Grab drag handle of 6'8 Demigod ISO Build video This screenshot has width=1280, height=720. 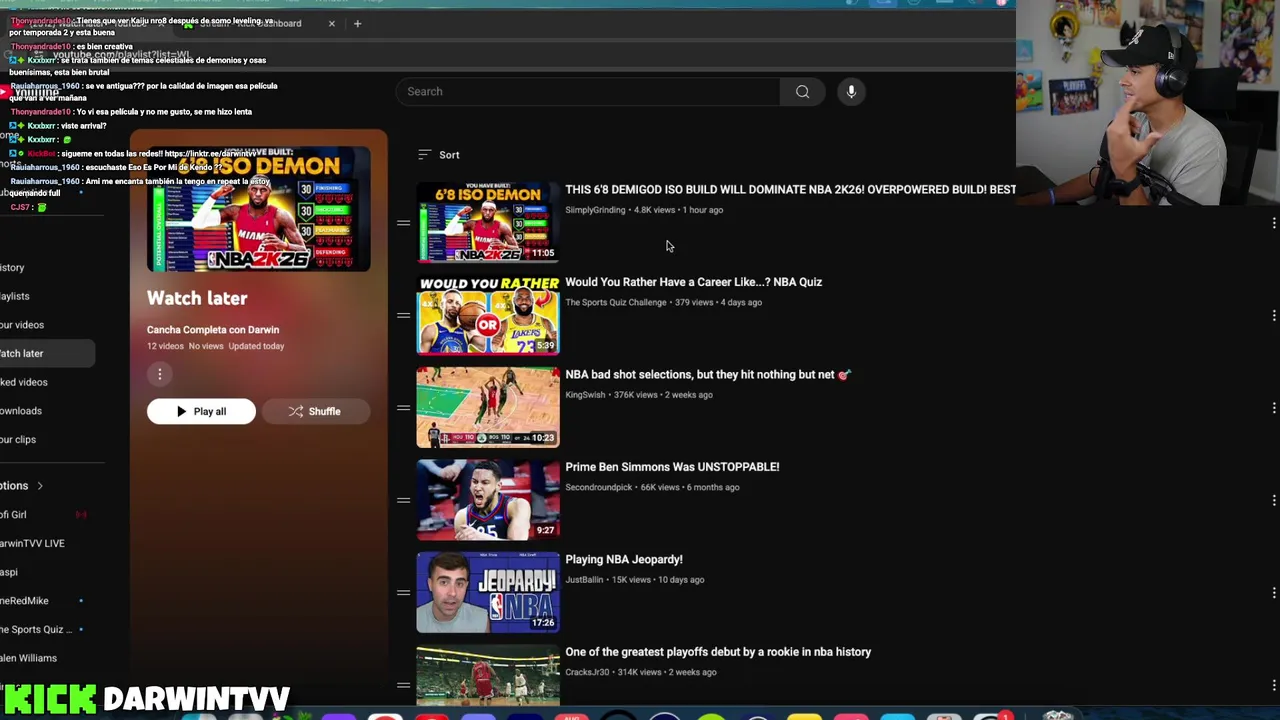coord(403,223)
